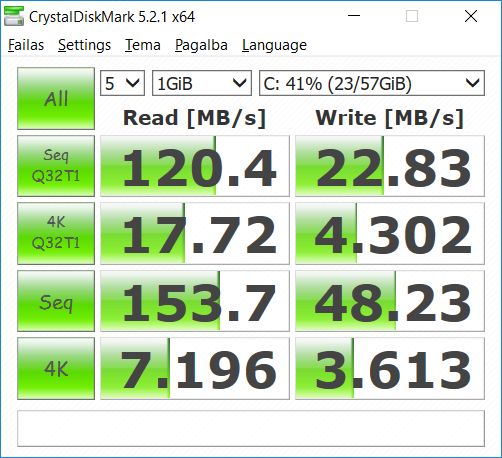The width and height of the screenshot is (502, 458).
Task: Minimize the CrystalDiskMark window
Action: click(354, 16)
